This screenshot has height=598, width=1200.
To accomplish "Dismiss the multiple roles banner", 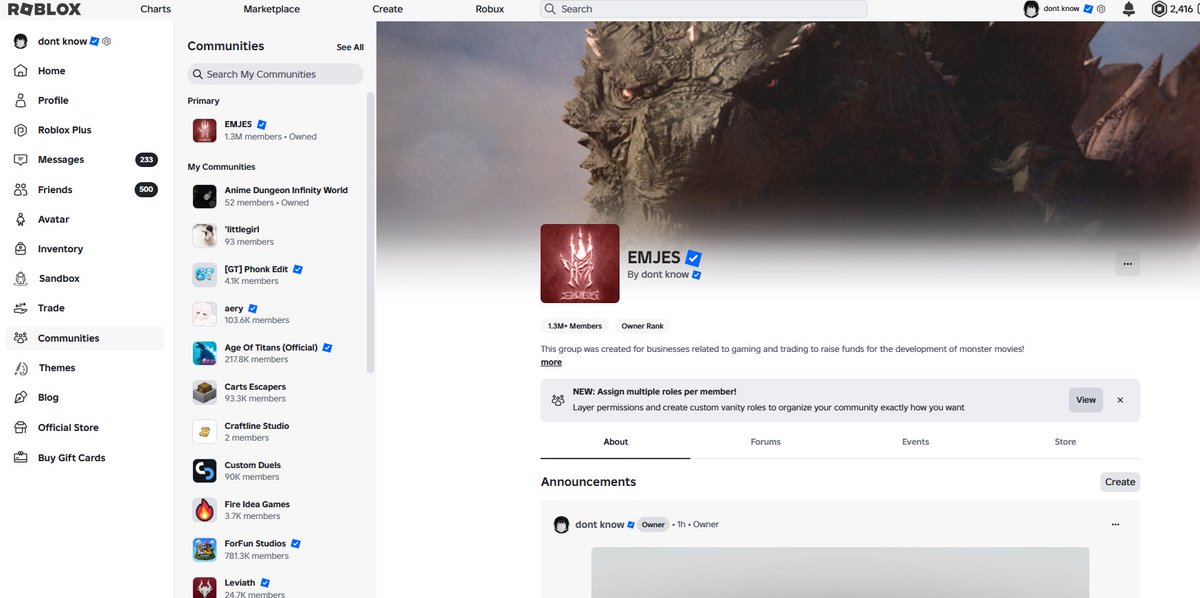I will click(1120, 400).
